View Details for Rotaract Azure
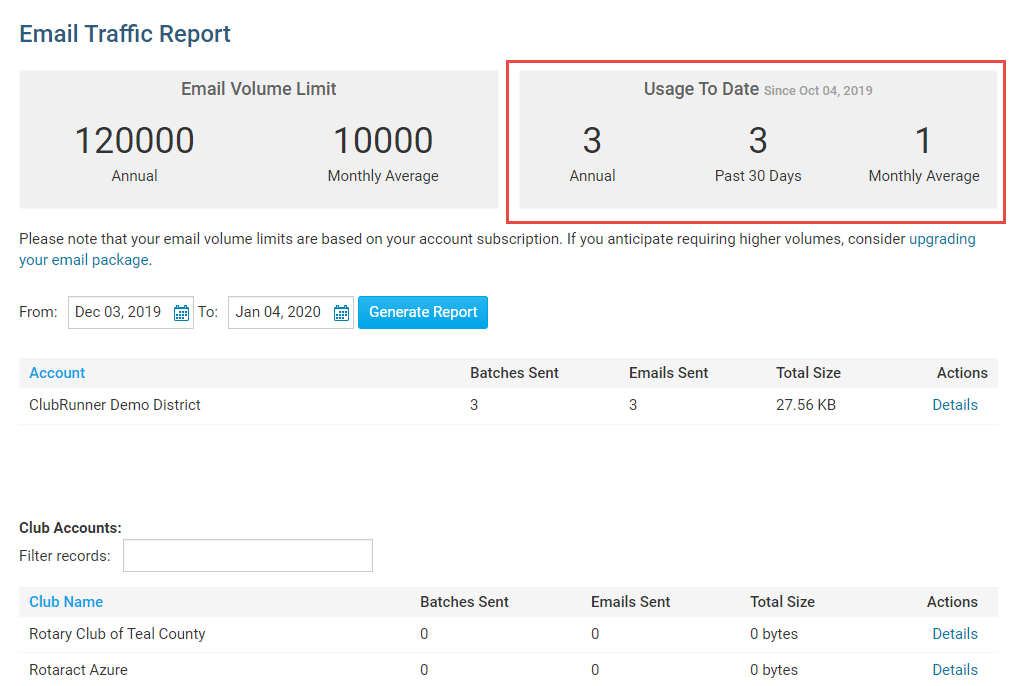The height and width of the screenshot is (686, 1011). 954,670
